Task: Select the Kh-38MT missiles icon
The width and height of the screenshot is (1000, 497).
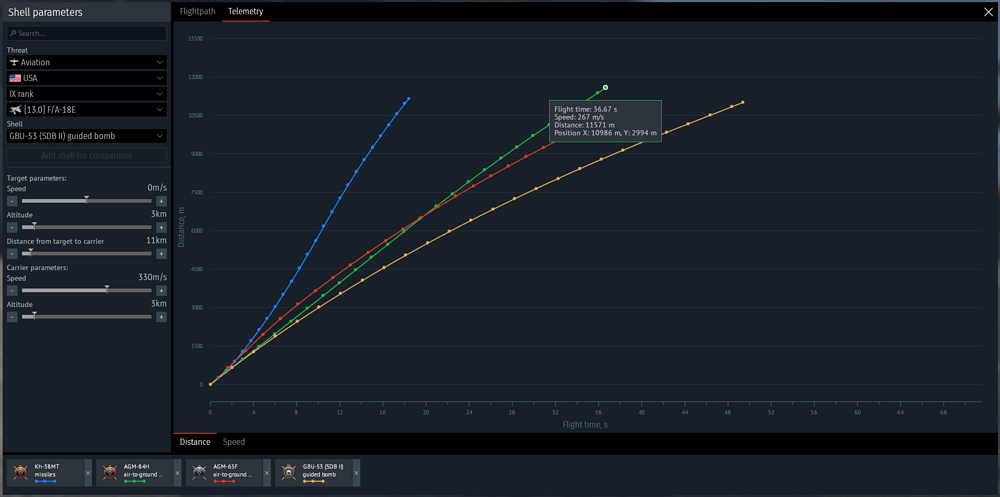Action: pos(21,473)
